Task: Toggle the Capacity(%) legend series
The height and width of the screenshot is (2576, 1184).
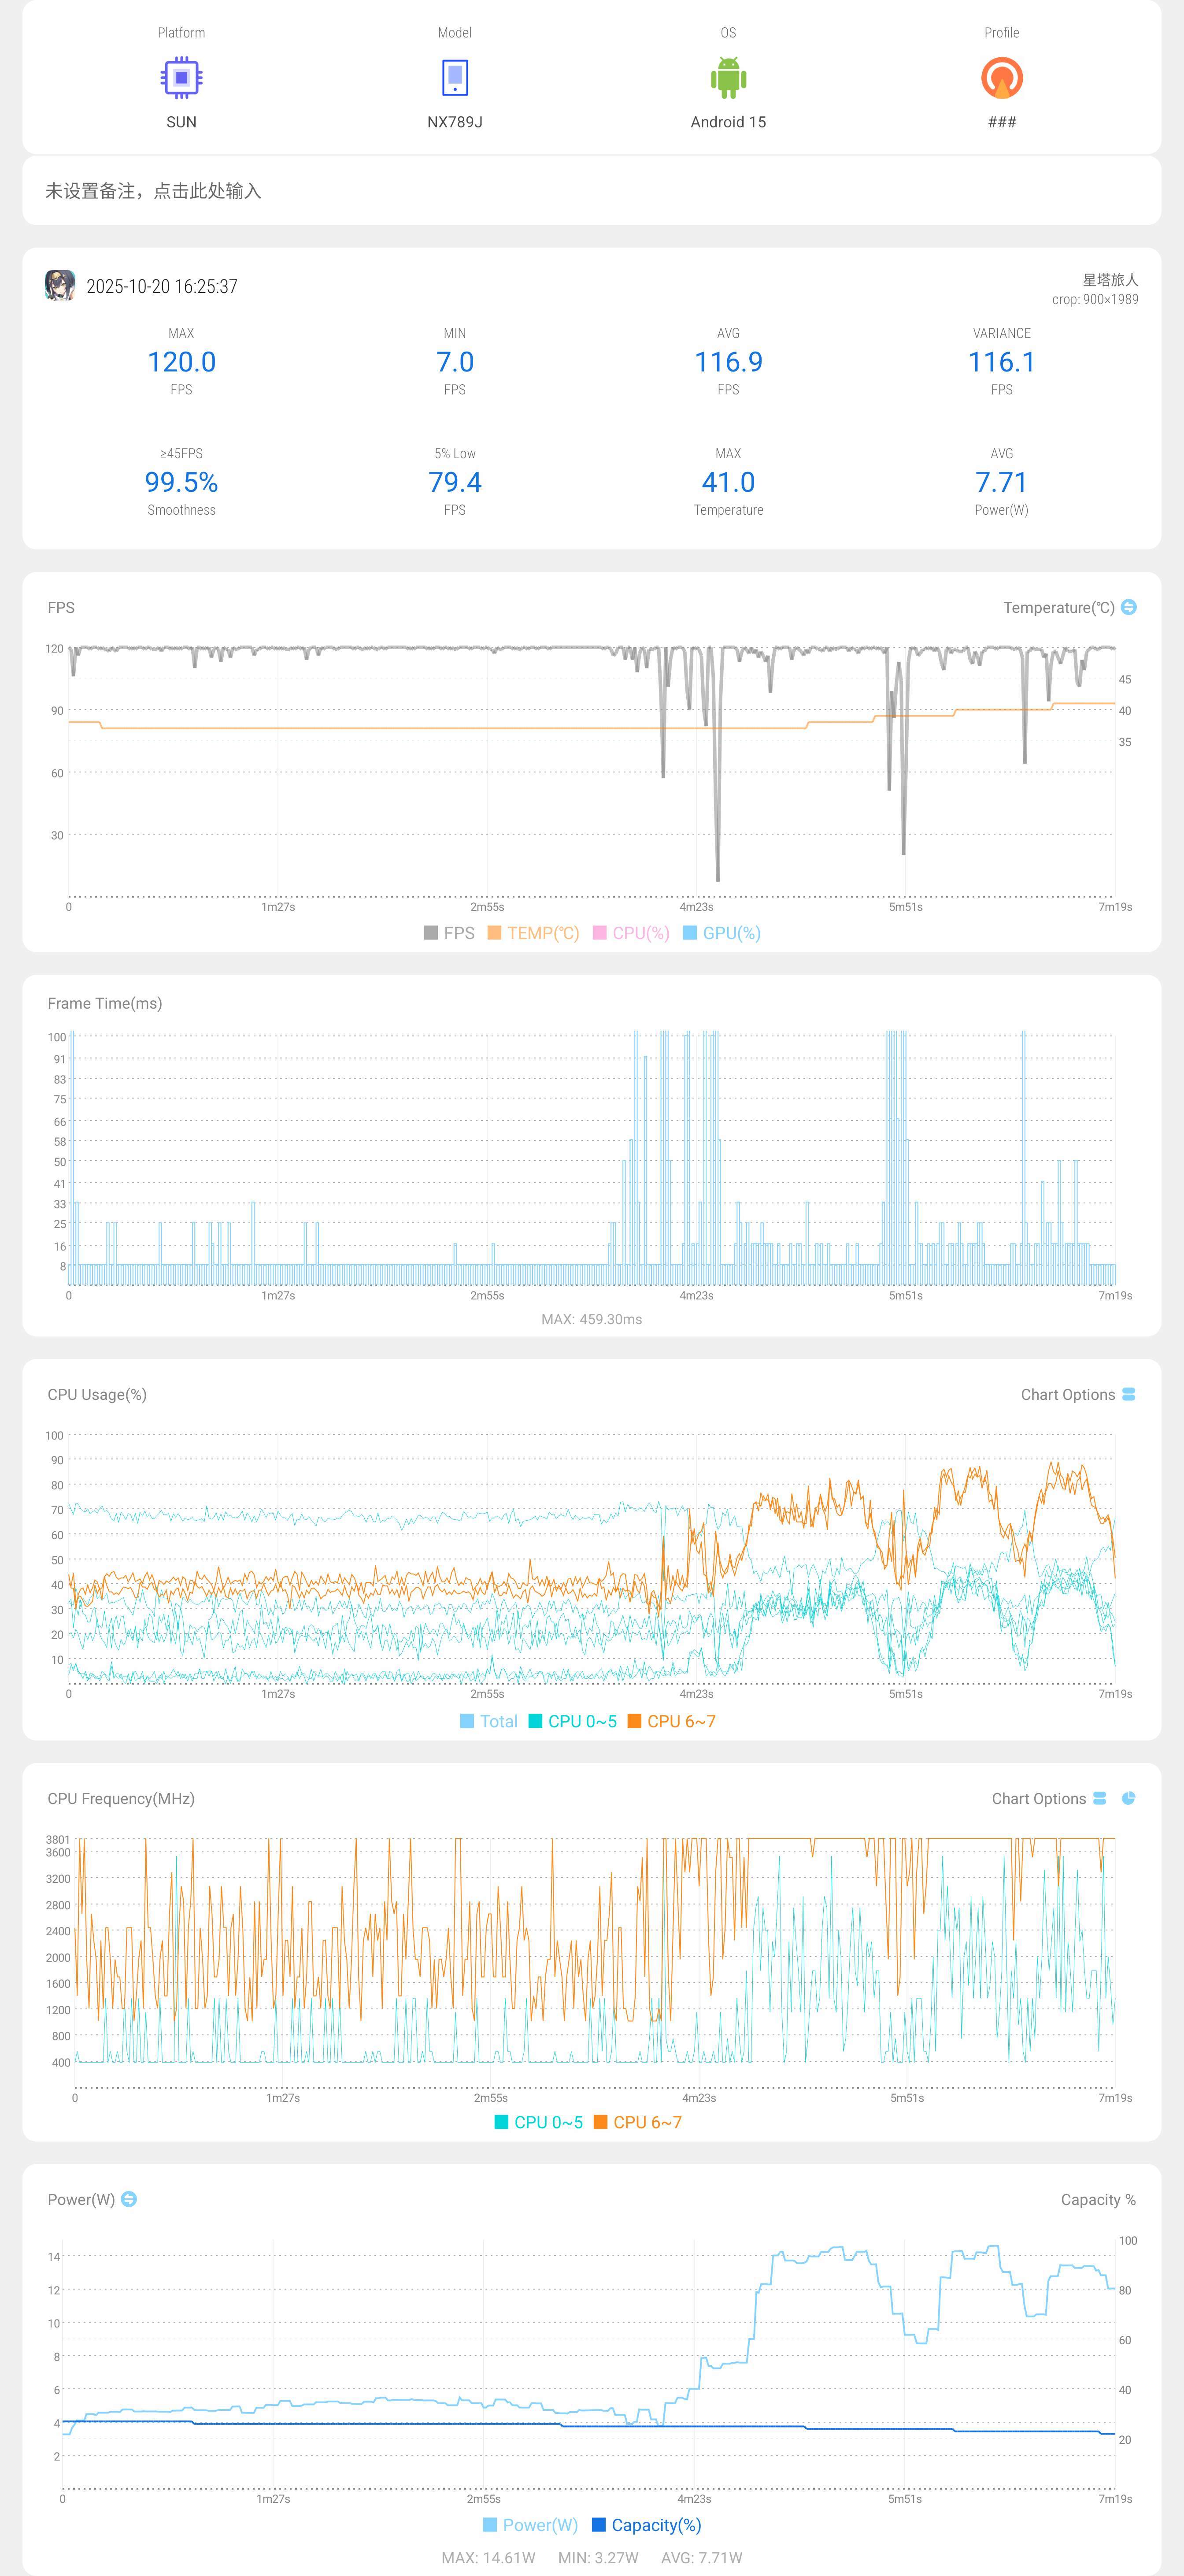Action: pos(647,2525)
